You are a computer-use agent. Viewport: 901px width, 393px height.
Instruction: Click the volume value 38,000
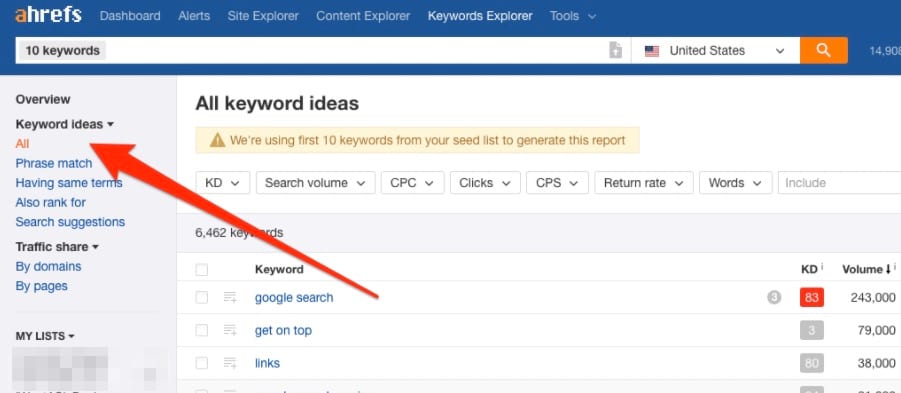click(876, 363)
